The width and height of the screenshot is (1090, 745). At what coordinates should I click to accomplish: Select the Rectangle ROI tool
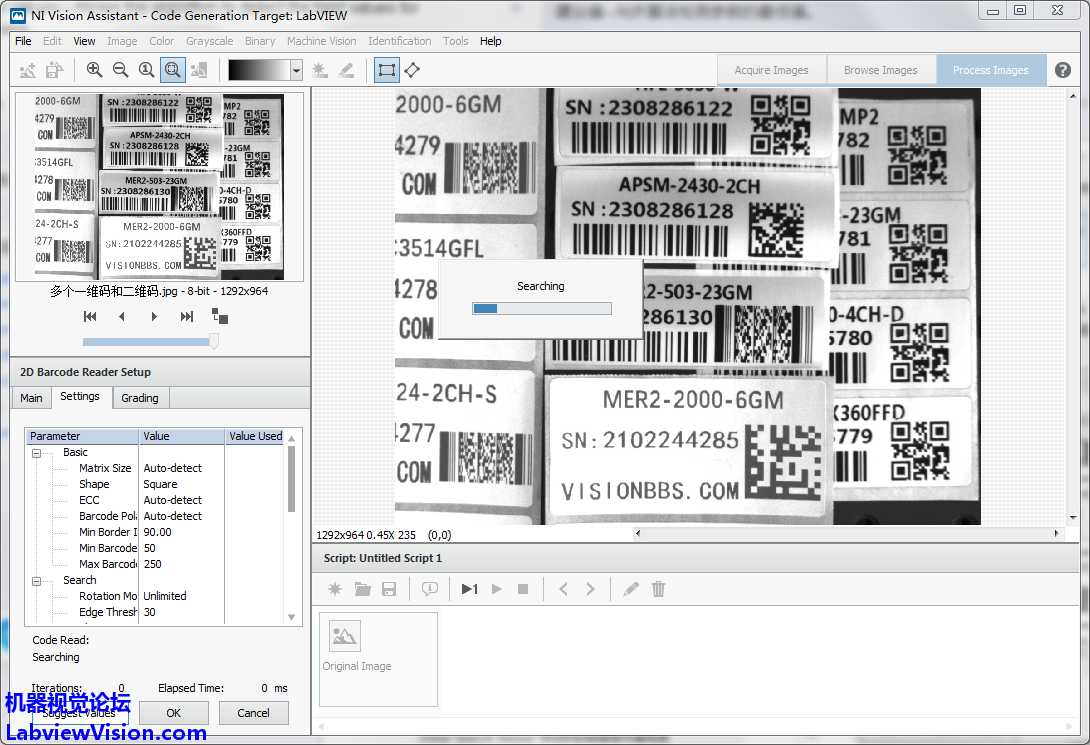coord(386,70)
